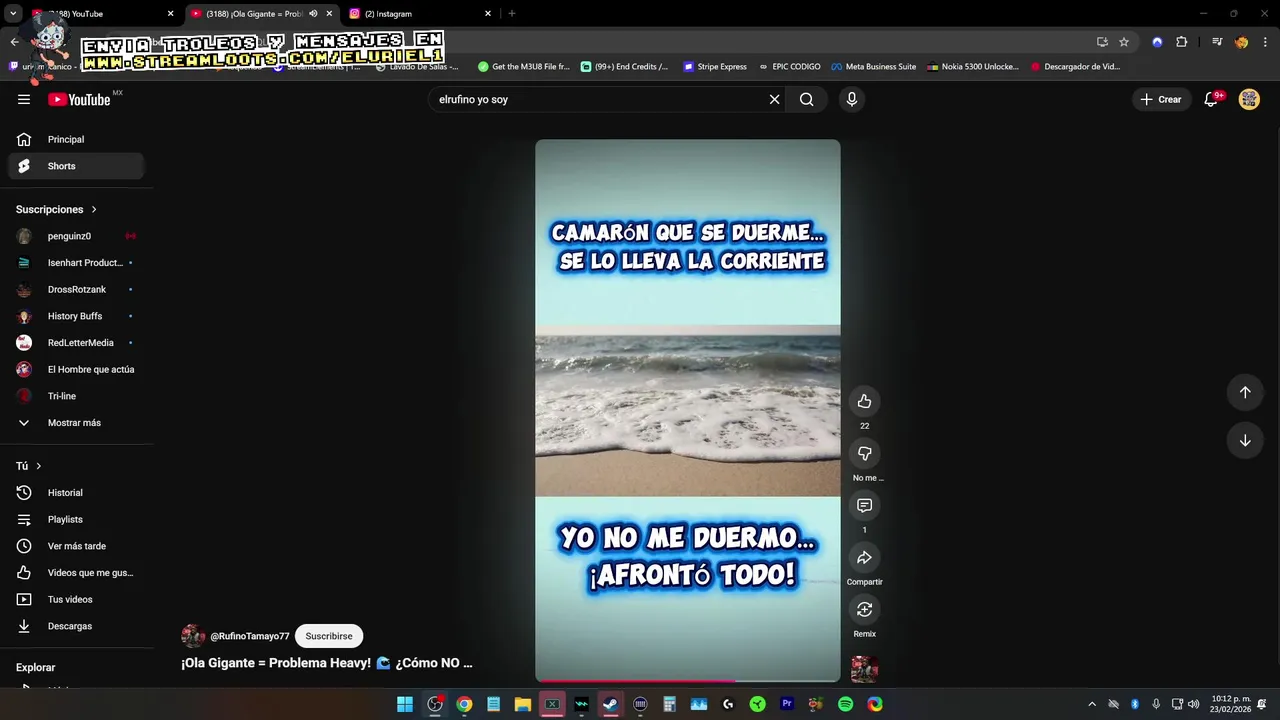Bookmark this page with the star icon

click(1124, 42)
